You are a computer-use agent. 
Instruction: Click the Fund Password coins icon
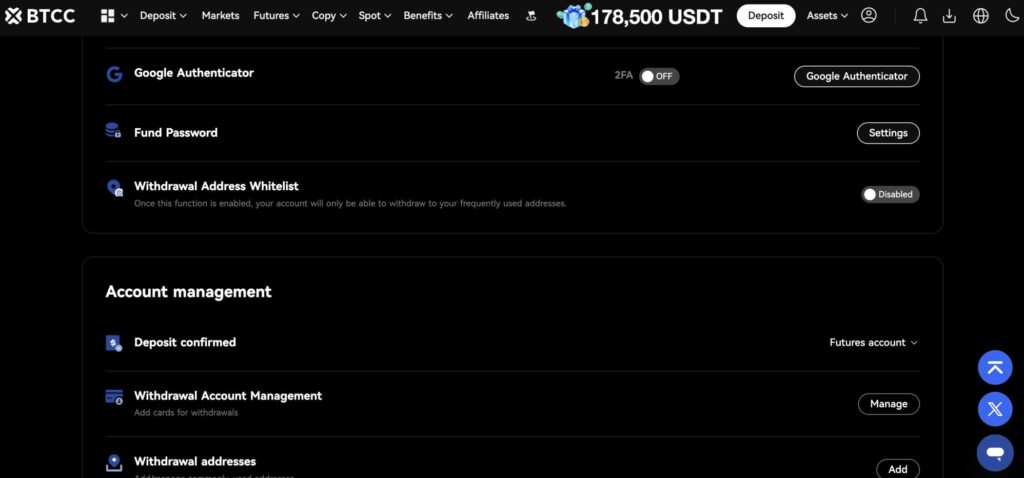[114, 131]
